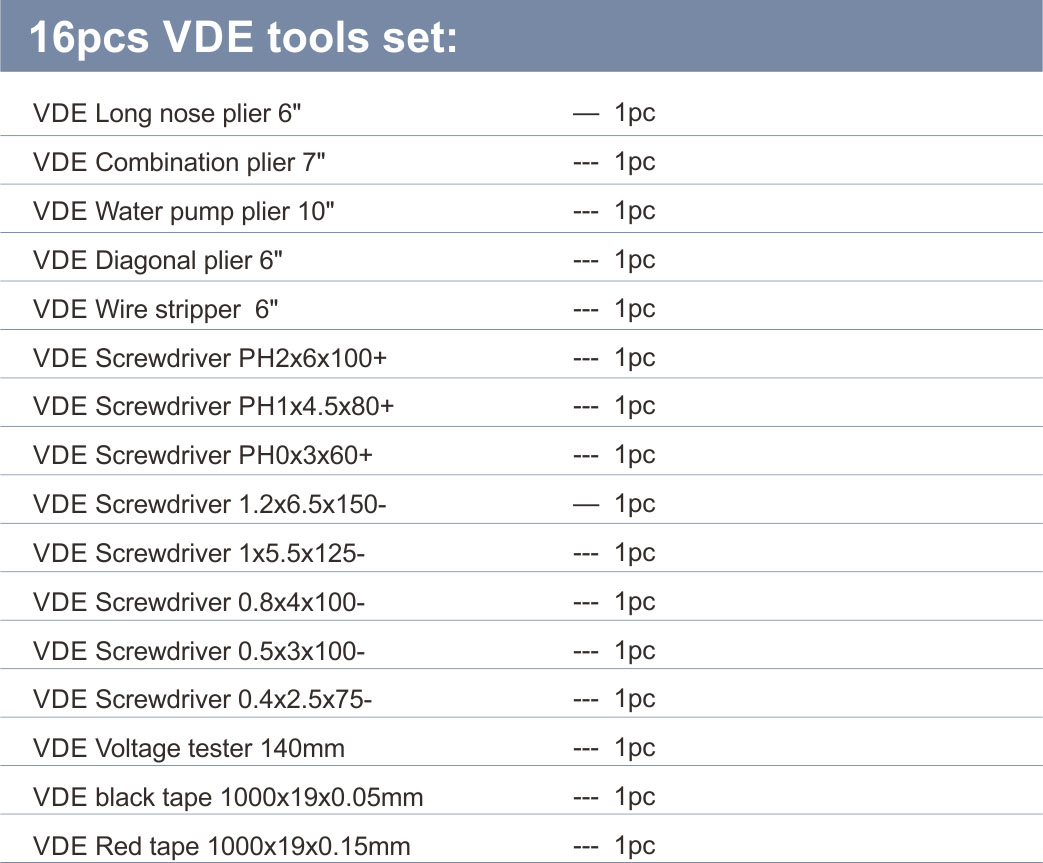Click the 1pc quantity for Long nose plier

point(635,113)
